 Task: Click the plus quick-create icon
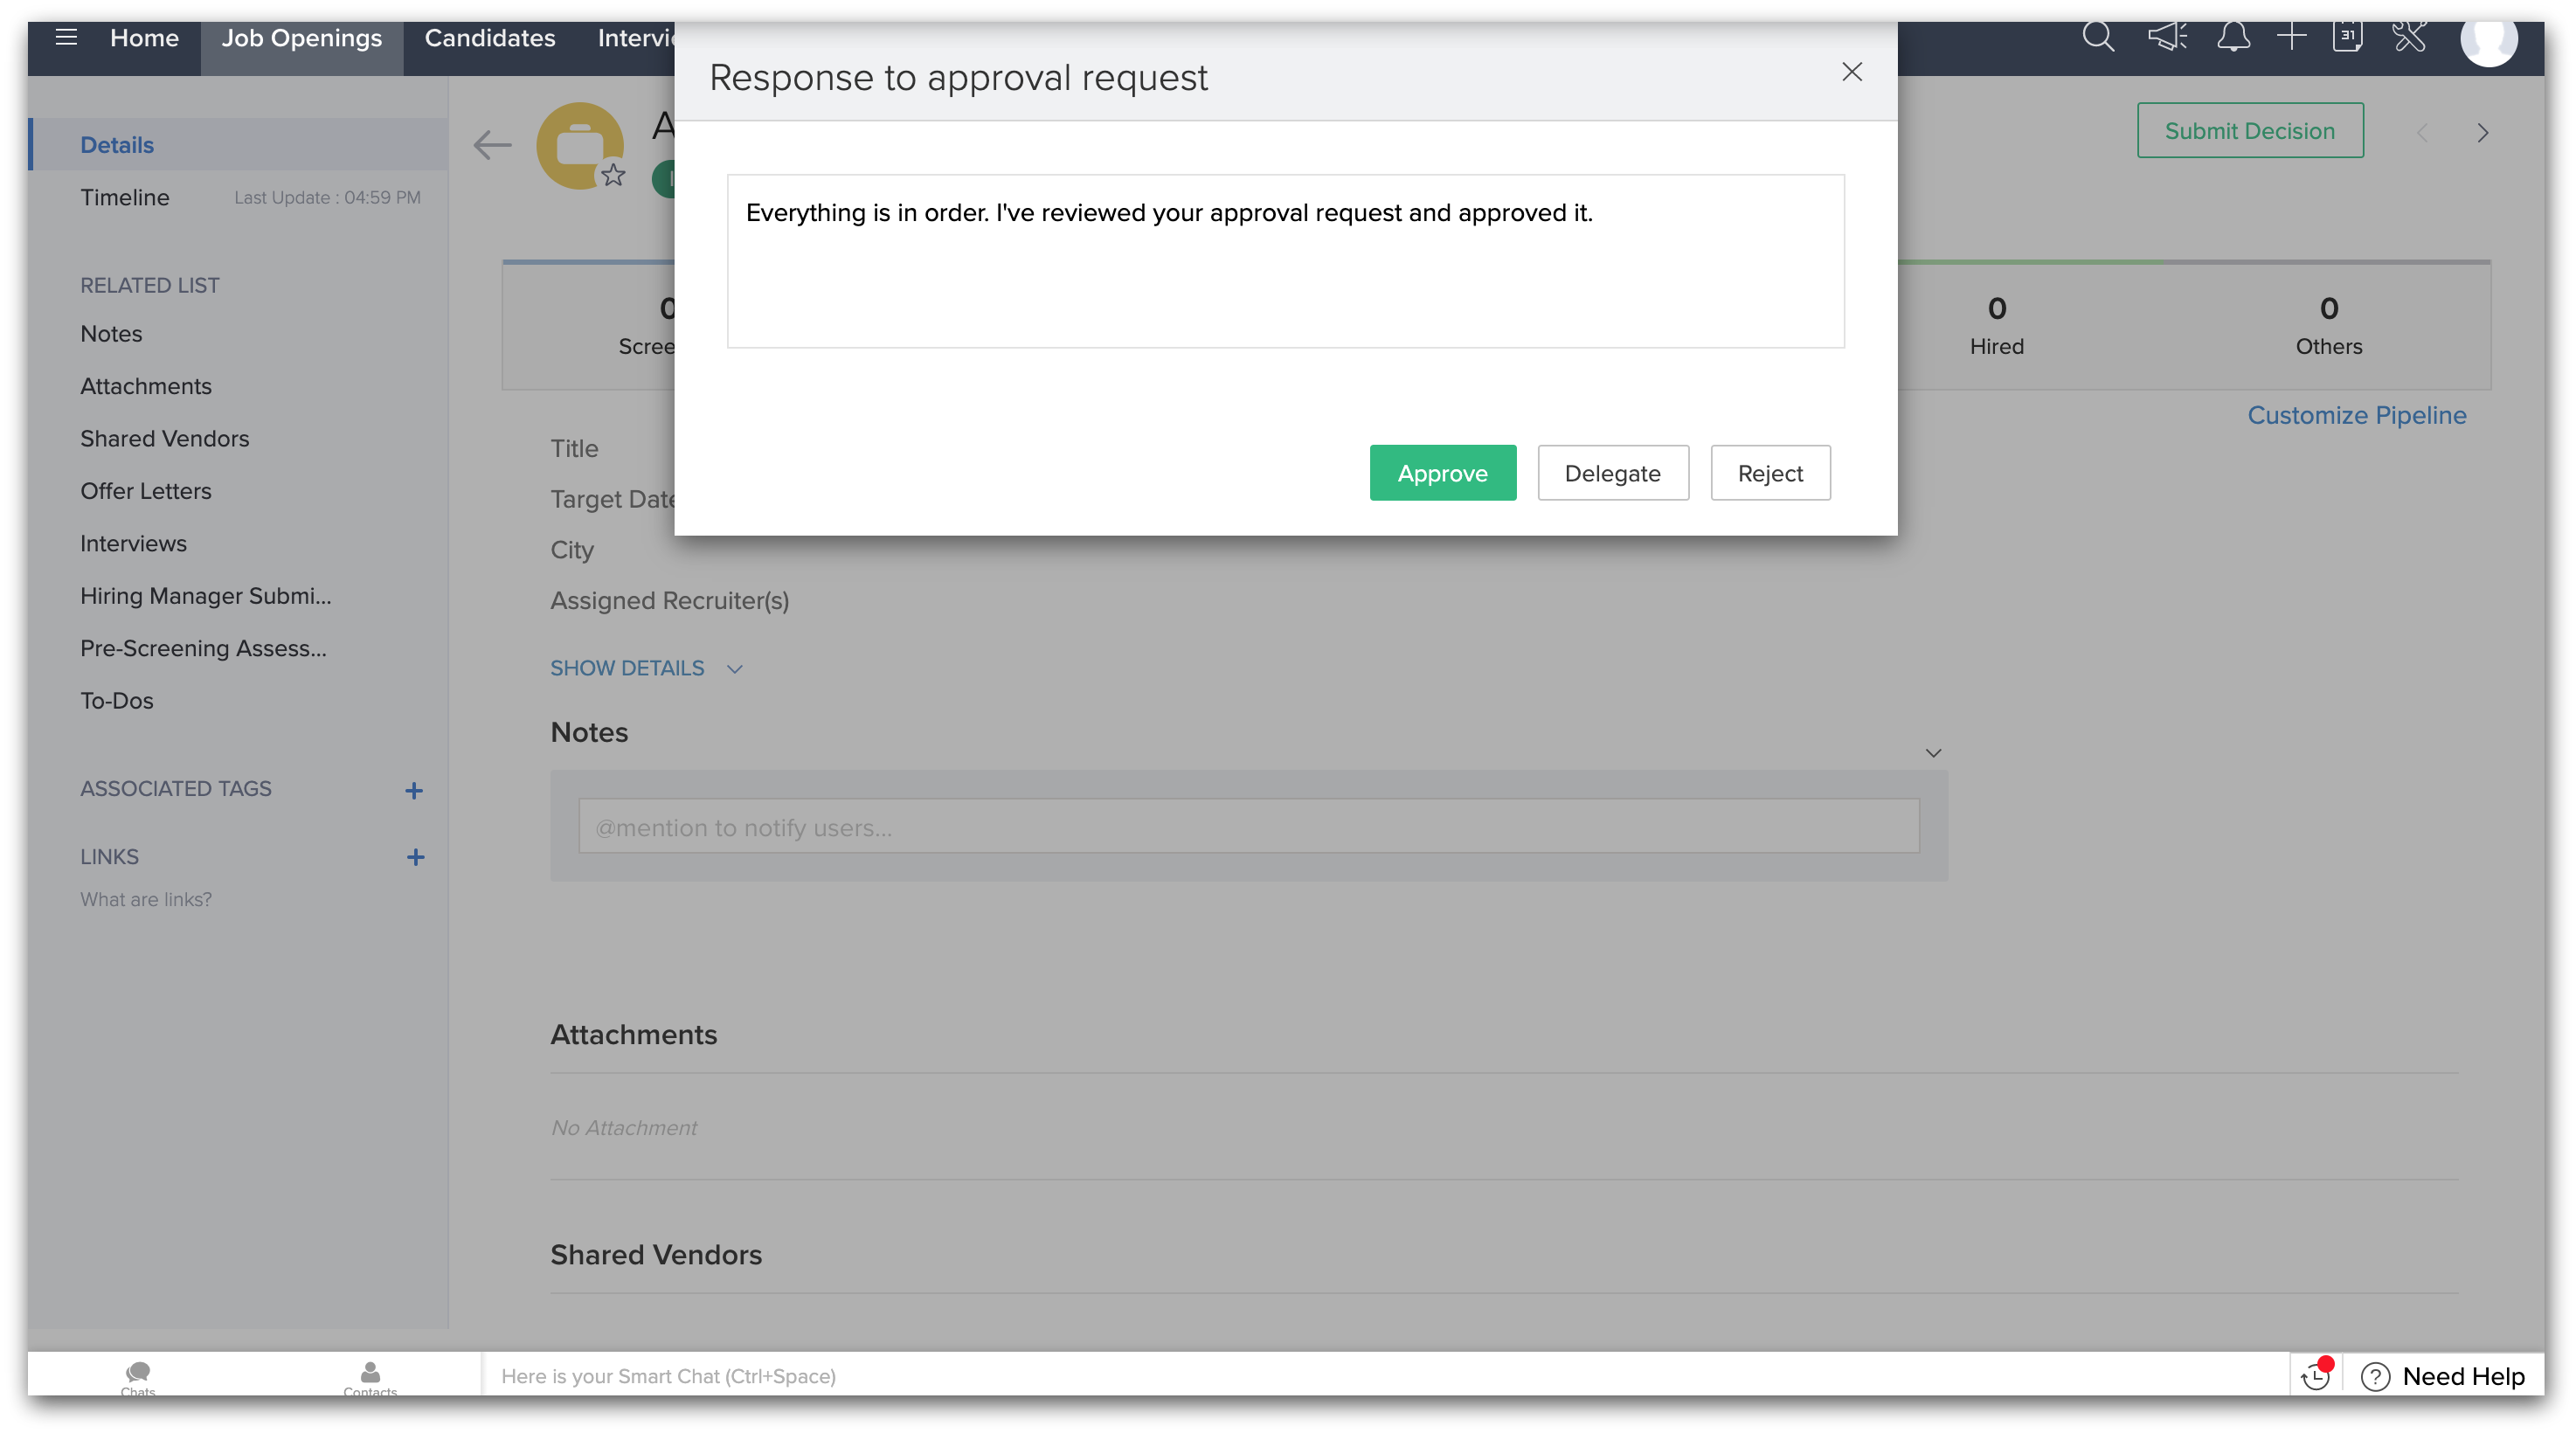(2291, 38)
